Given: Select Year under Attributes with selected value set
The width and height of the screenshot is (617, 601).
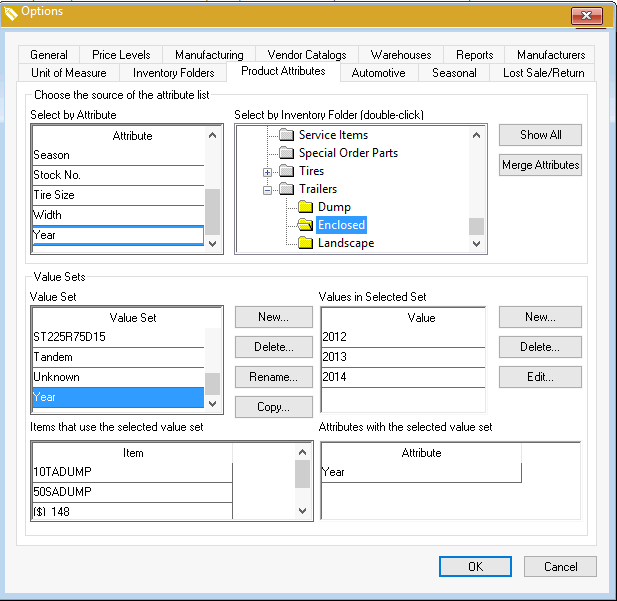Looking at the screenshot, I should tap(421, 472).
